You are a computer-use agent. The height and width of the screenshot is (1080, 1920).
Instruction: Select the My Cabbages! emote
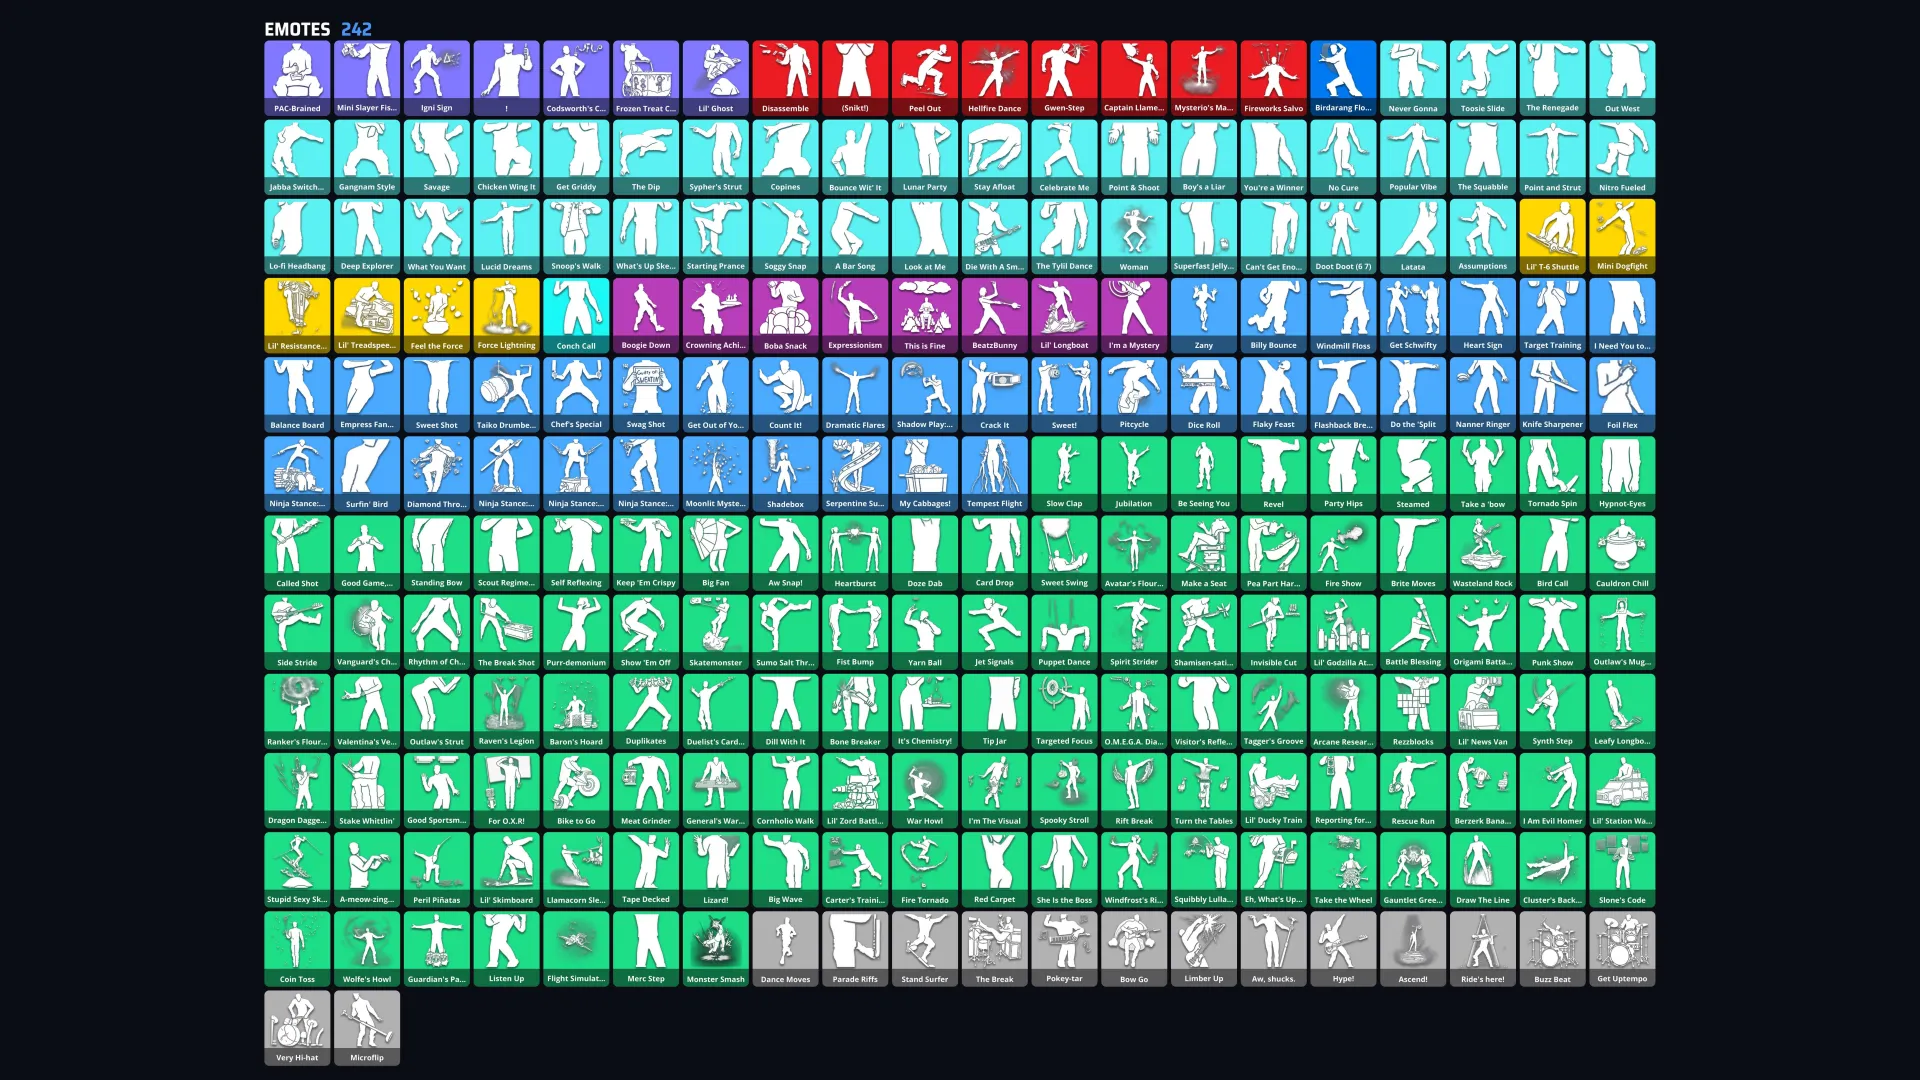(924, 474)
